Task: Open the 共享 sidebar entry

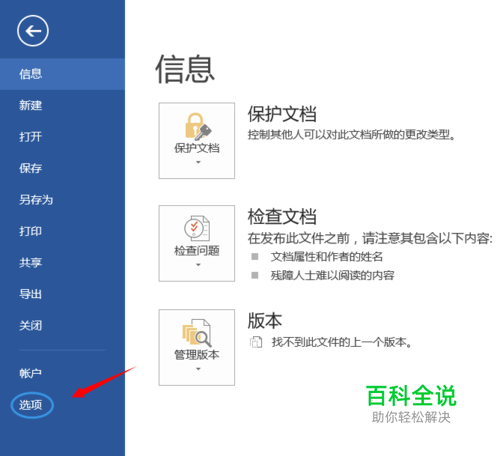Action: pyautogui.click(x=62, y=263)
